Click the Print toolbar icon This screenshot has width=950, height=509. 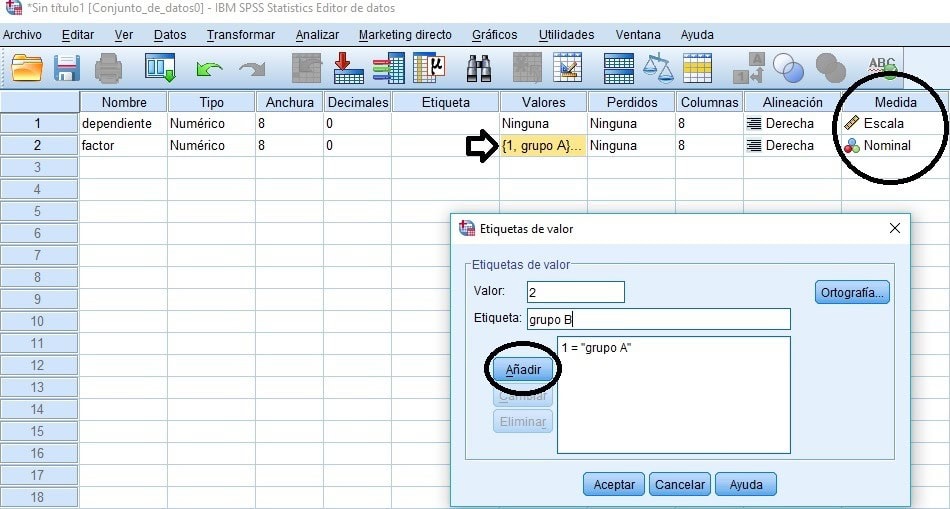[108, 68]
